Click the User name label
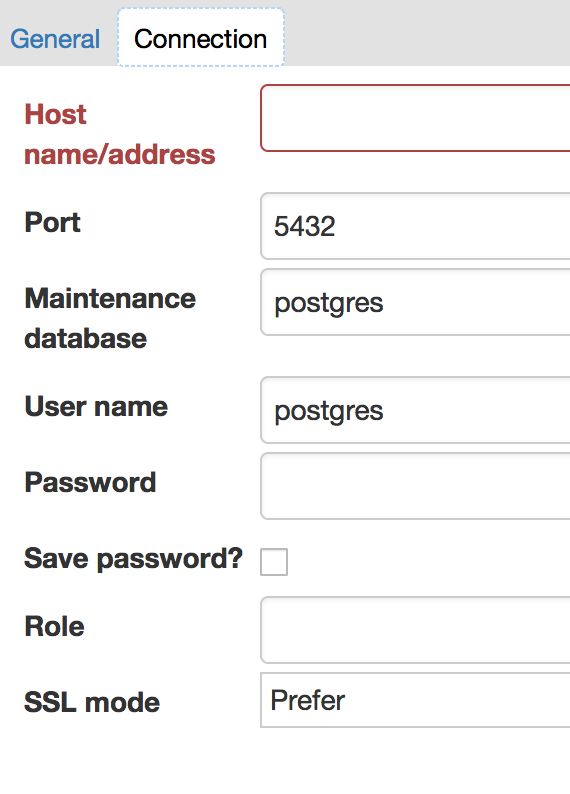The height and width of the screenshot is (794, 570). [96, 407]
